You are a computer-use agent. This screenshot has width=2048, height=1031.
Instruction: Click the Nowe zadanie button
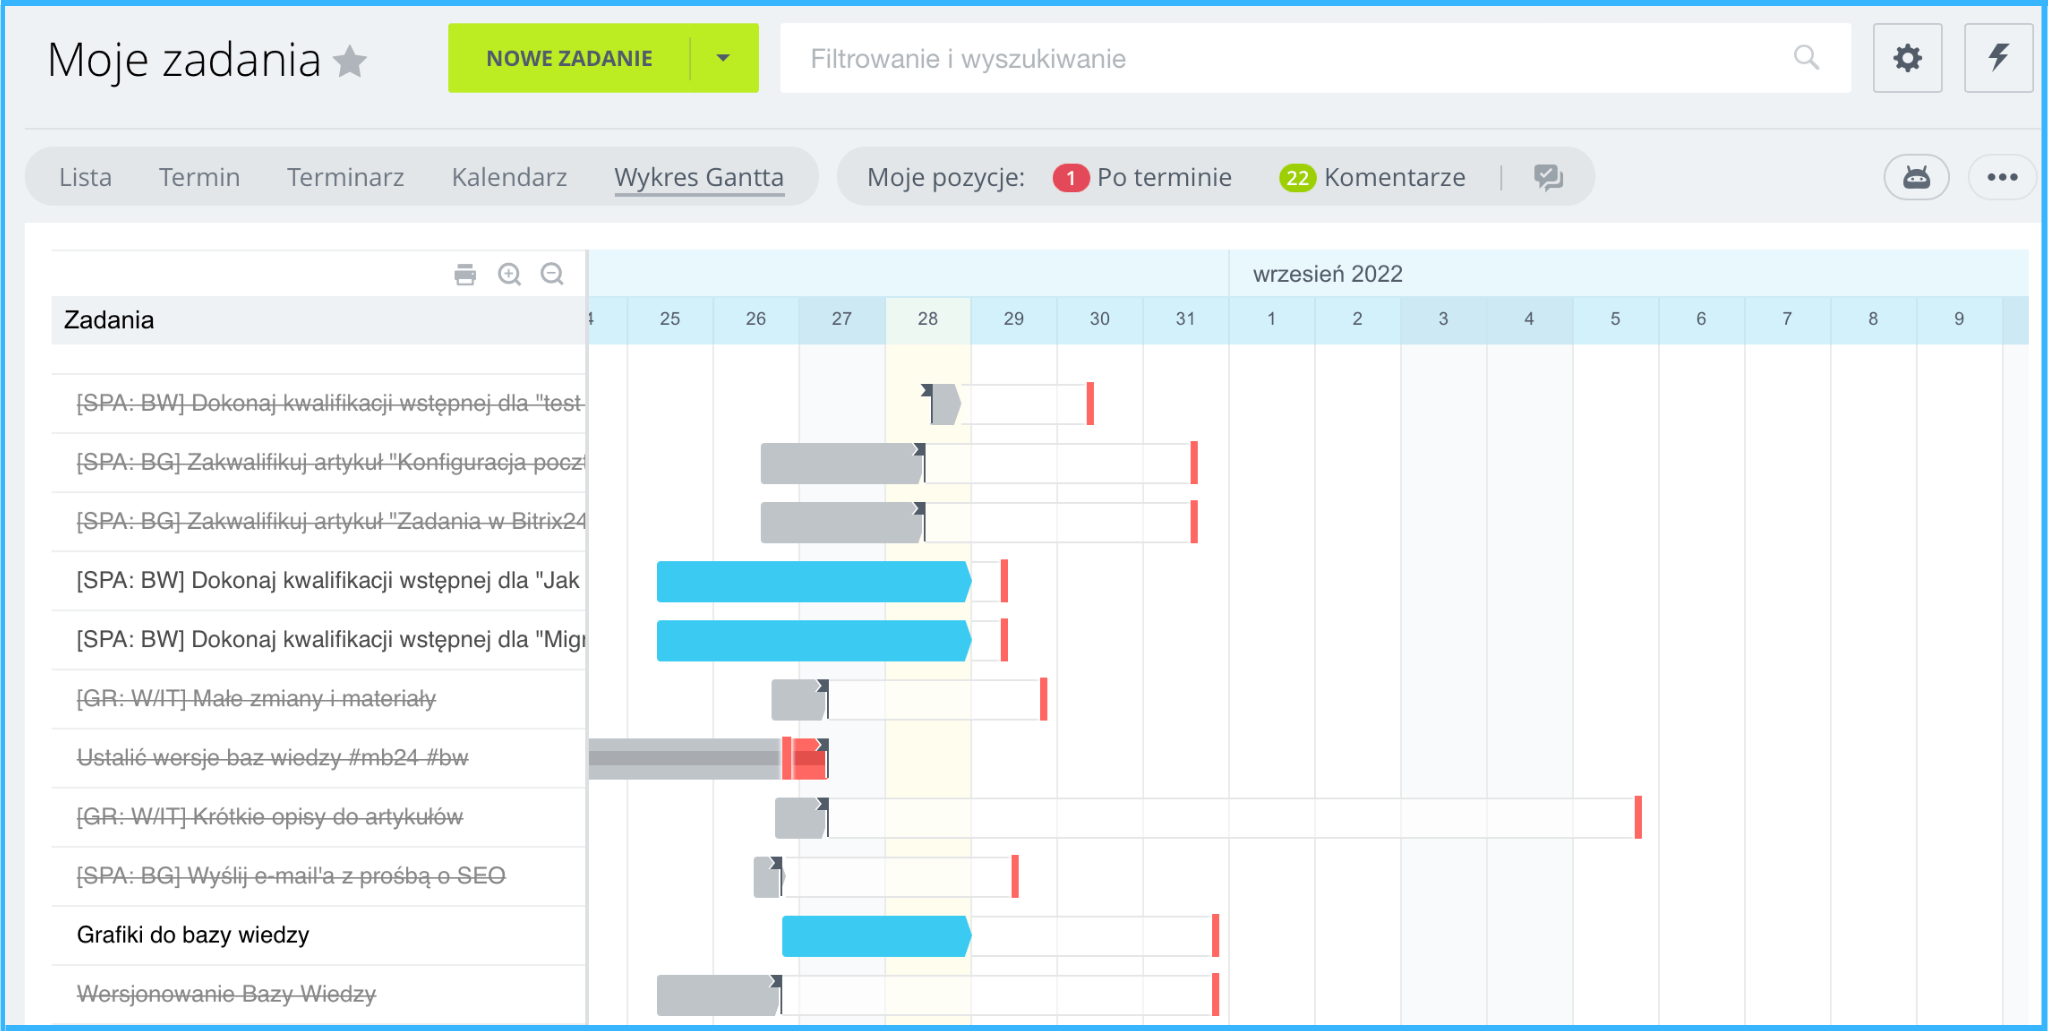pos(569,58)
